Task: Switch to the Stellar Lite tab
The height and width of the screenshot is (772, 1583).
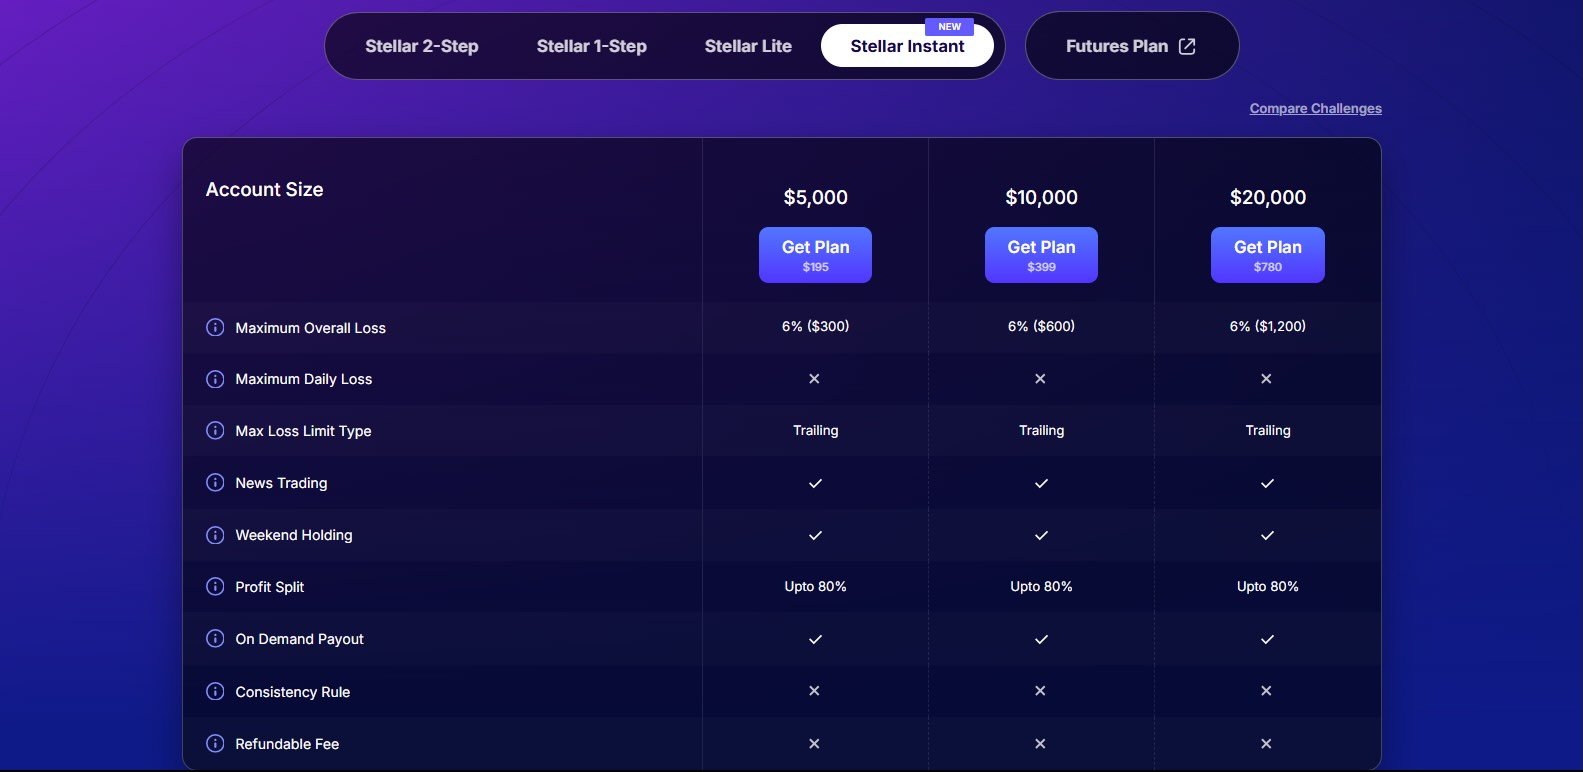Action: tap(748, 46)
